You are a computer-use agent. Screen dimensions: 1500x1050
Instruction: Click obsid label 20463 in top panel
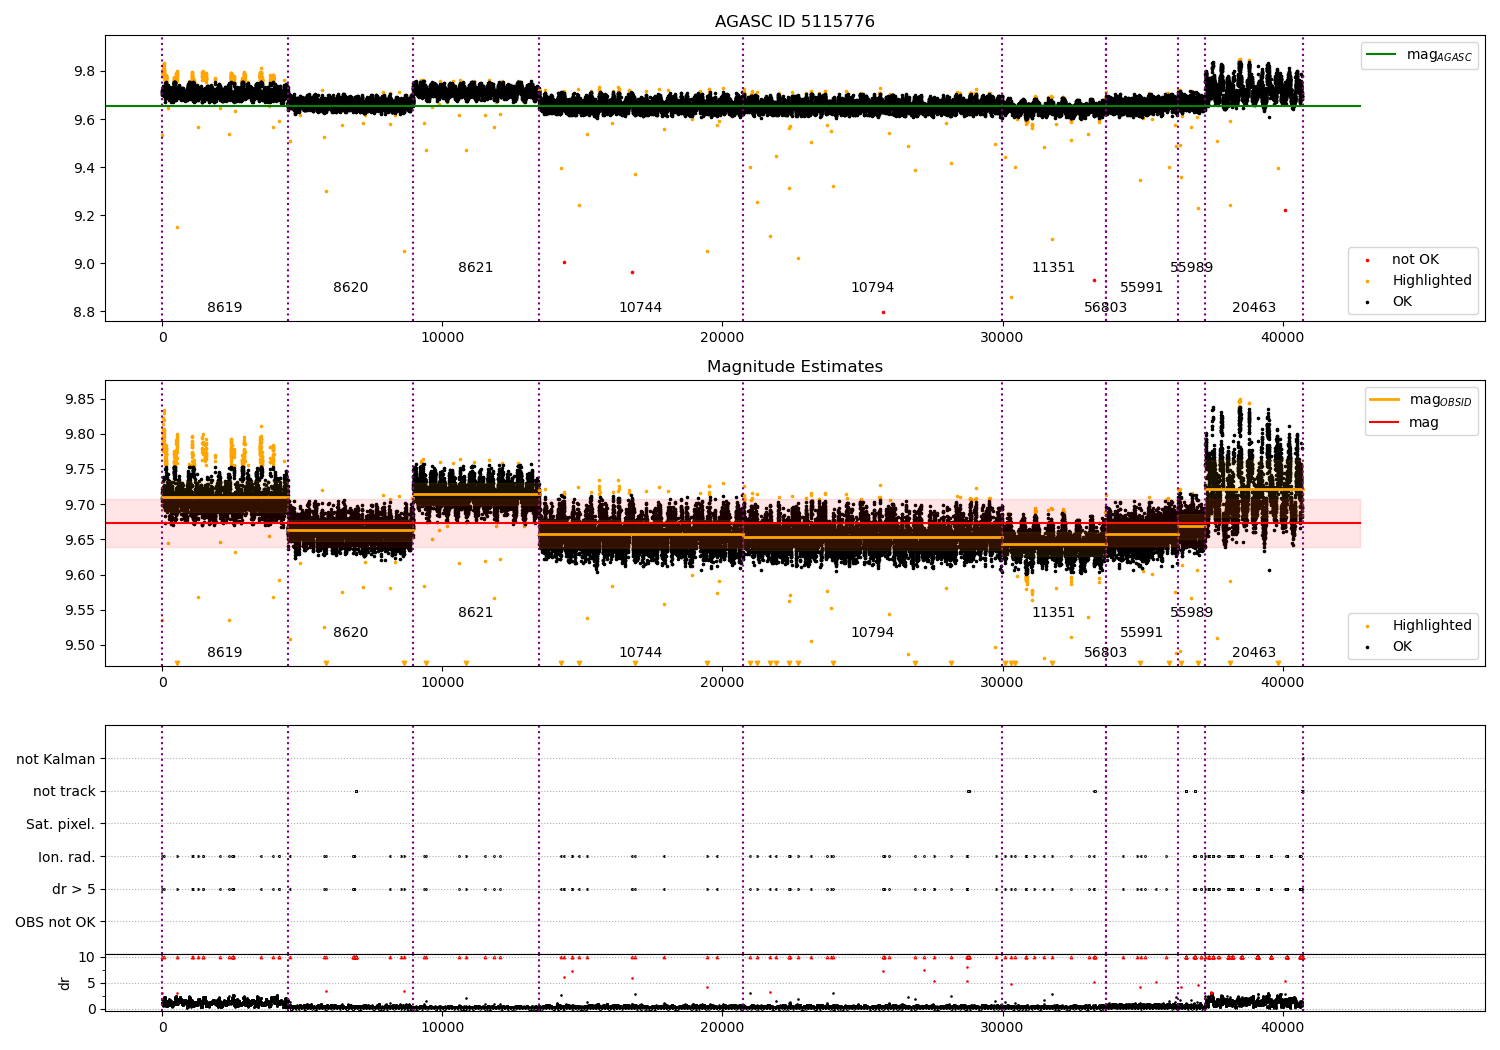(1254, 308)
